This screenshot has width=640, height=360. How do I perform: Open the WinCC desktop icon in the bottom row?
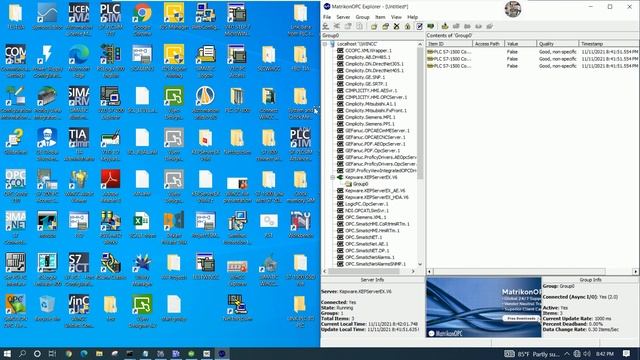(79, 311)
